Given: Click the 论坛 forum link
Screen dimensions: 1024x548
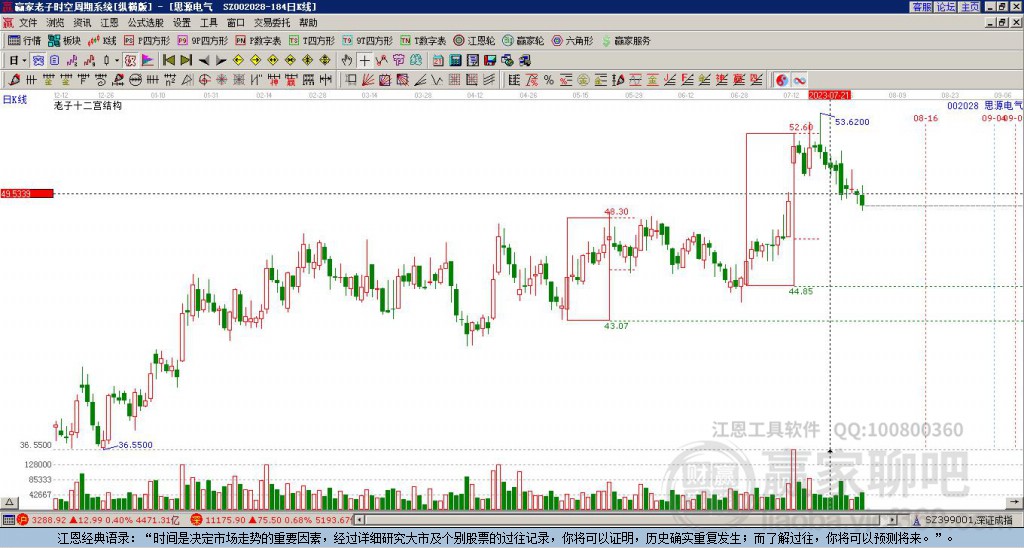Looking at the screenshot, I should click(x=946, y=7).
